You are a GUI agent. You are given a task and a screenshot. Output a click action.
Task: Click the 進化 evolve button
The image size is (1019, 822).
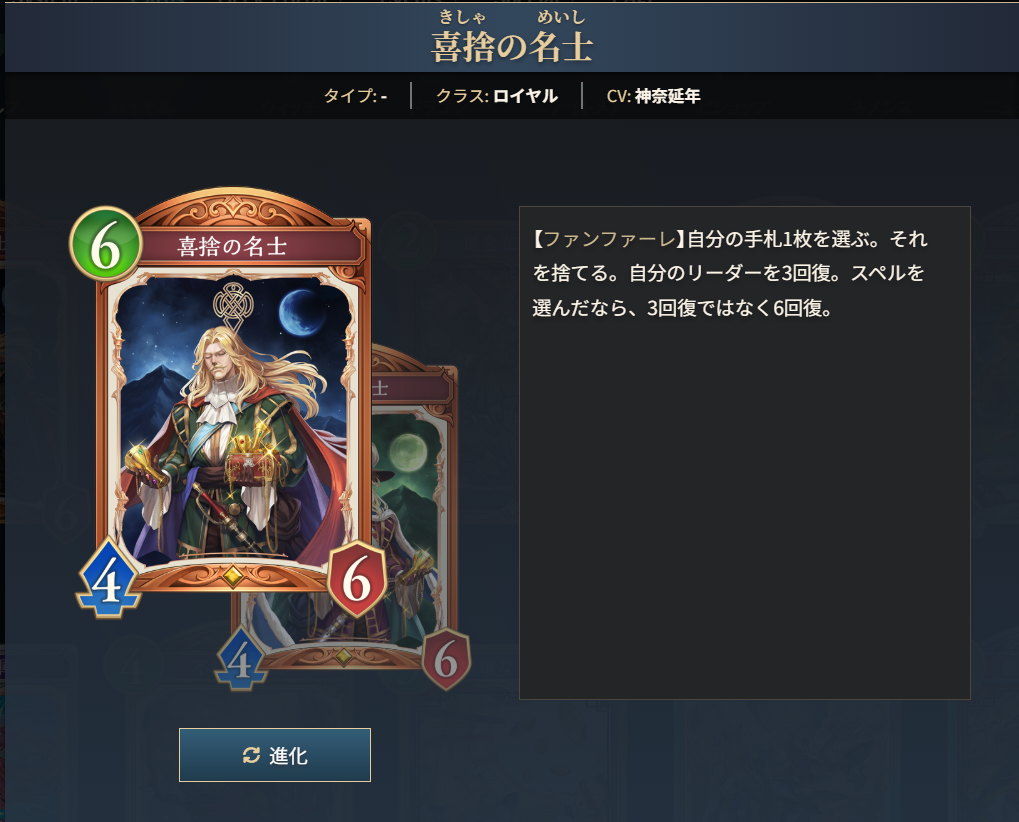click(x=275, y=754)
